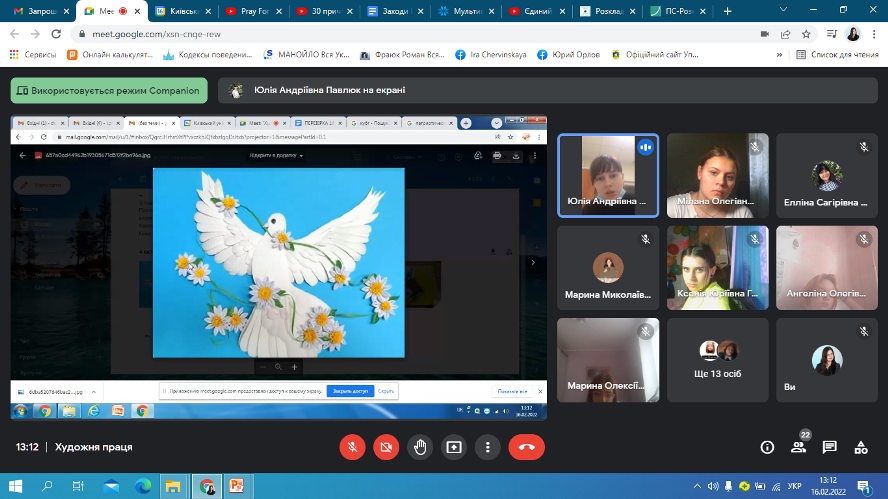Open the 'Ще 13 осіб' tile
Screen dimensions: 888x499
coord(718,360)
